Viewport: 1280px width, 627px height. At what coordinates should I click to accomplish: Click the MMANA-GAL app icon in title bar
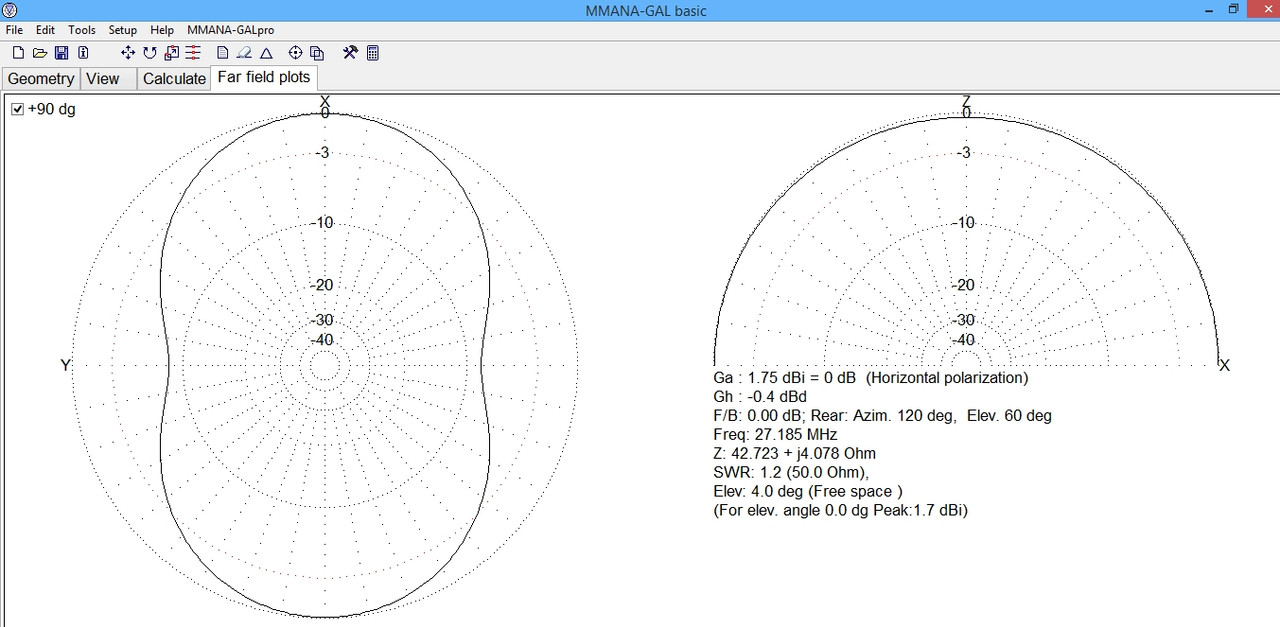tap(11, 10)
